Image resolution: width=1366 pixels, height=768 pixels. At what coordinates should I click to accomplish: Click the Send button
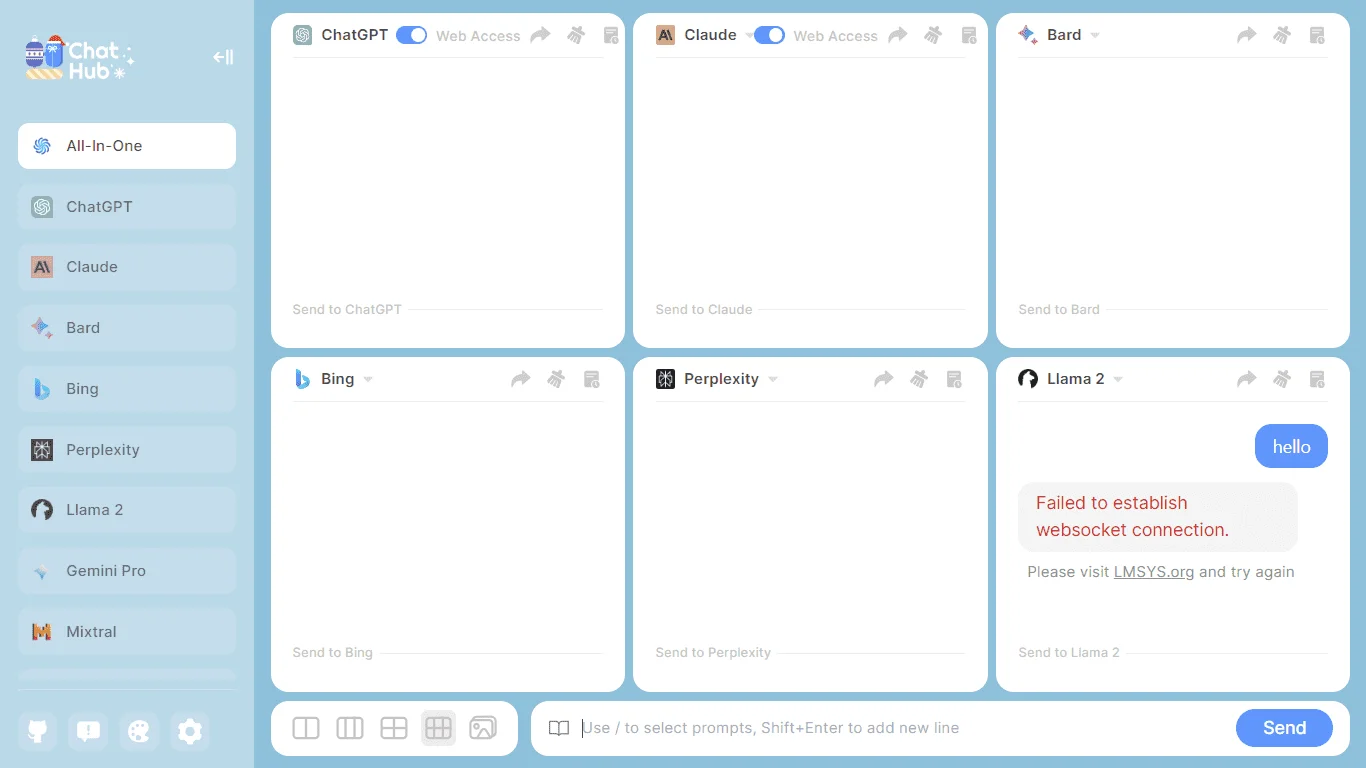point(1284,728)
